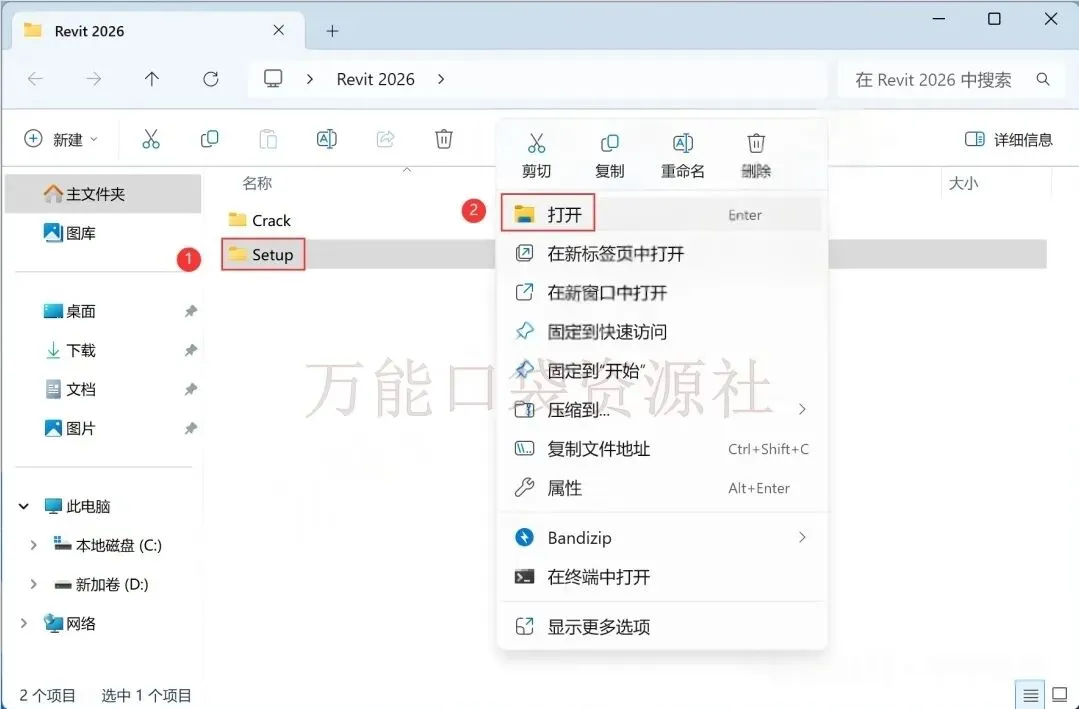
Task: Click chevron before Revit 2026 in address bar
Action: coord(310,79)
